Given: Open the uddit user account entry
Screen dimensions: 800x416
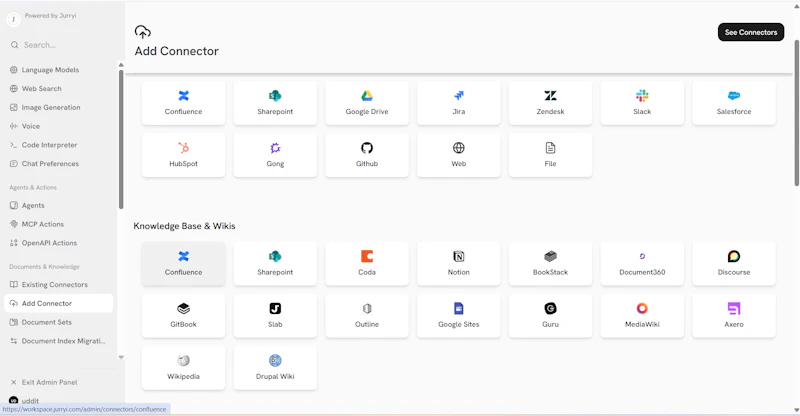Looking at the screenshot, I should coord(59,401).
